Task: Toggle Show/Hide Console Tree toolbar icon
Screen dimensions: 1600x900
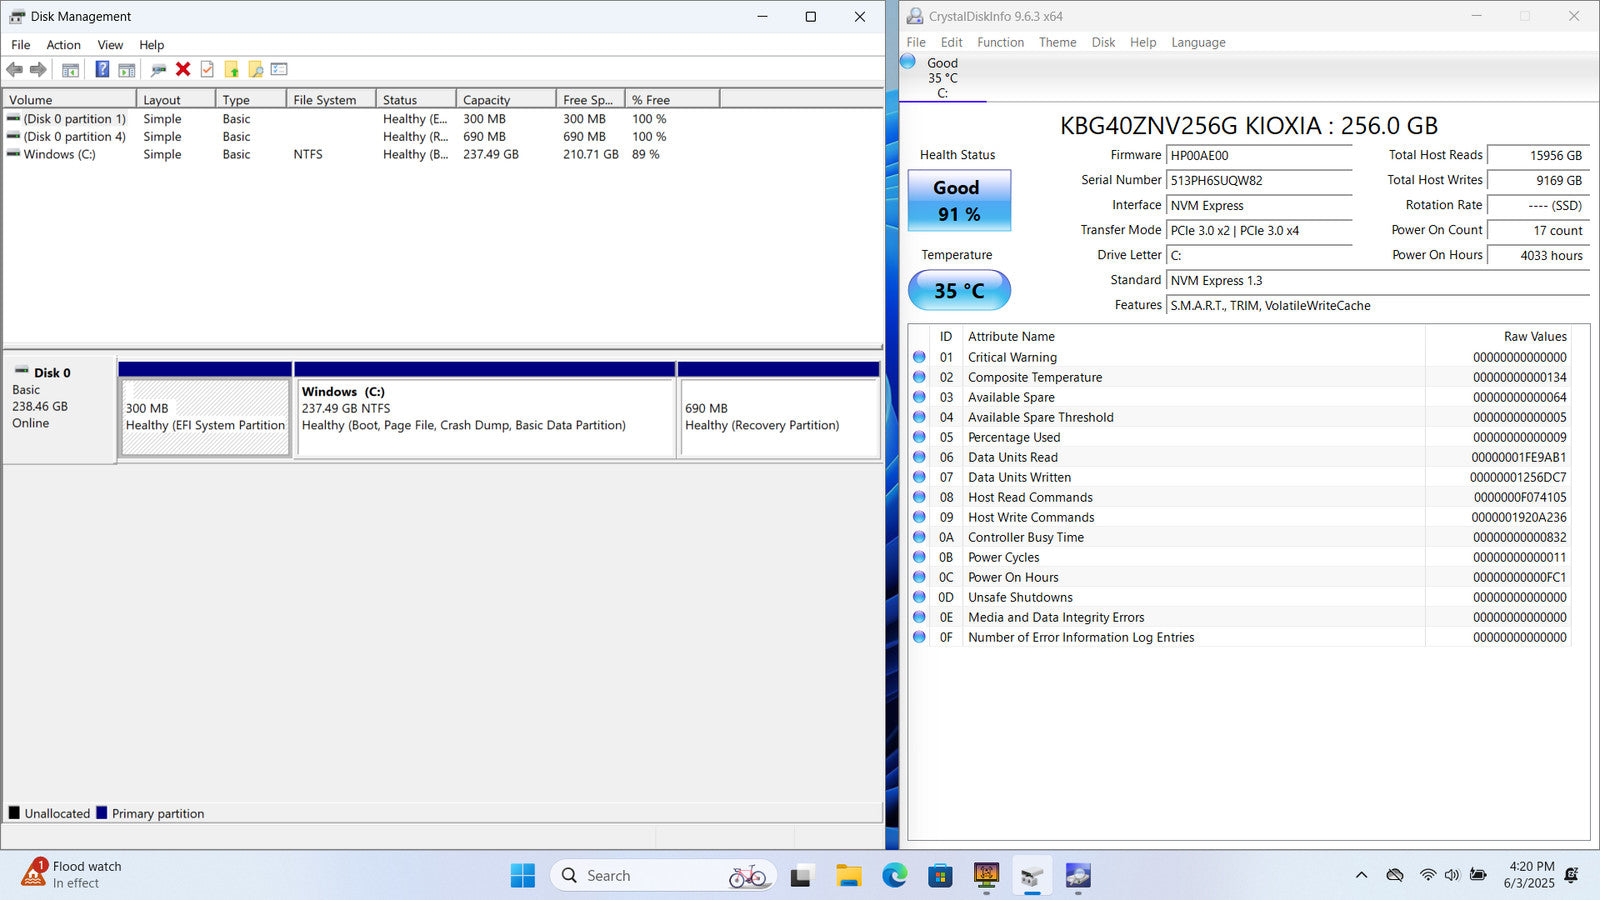Action: point(70,70)
